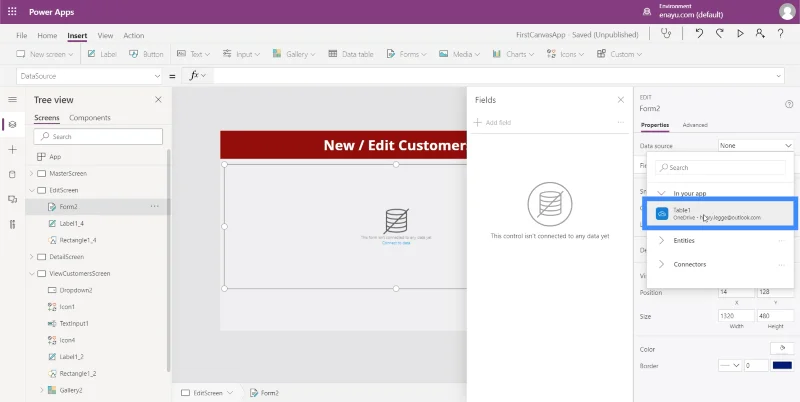This screenshot has width=800, height=402.
Task: Switch to the Properties tab
Action: pos(655,124)
